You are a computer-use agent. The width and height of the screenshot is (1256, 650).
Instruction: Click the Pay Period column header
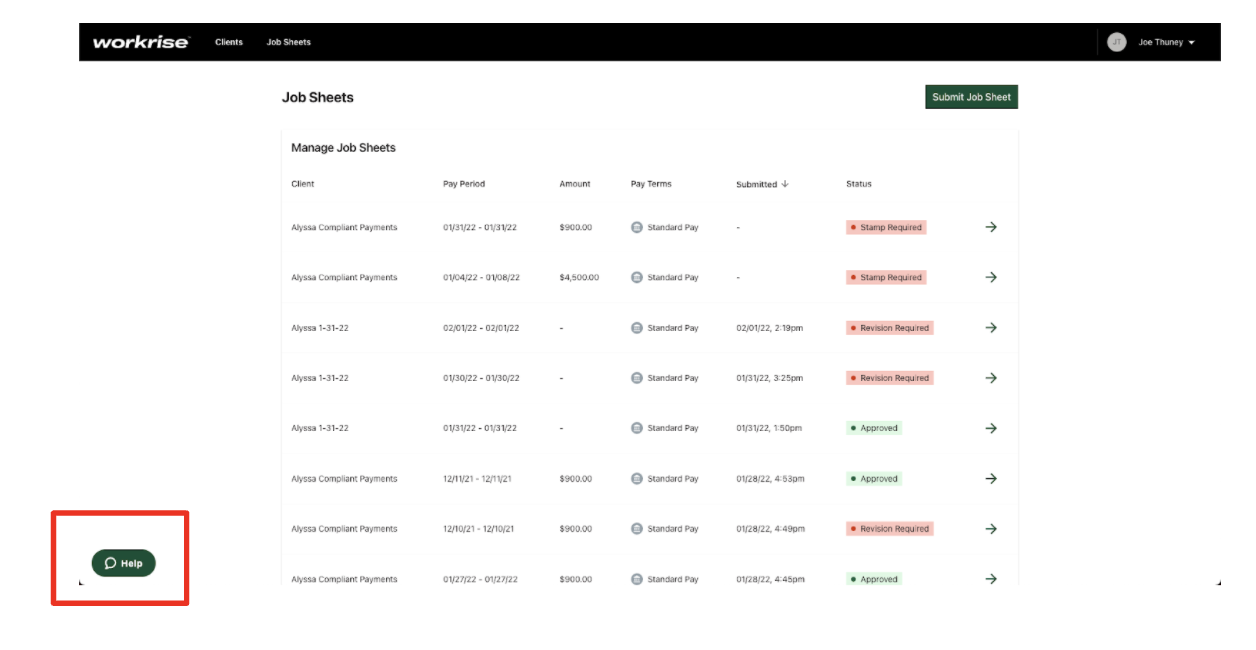coord(464,184)
